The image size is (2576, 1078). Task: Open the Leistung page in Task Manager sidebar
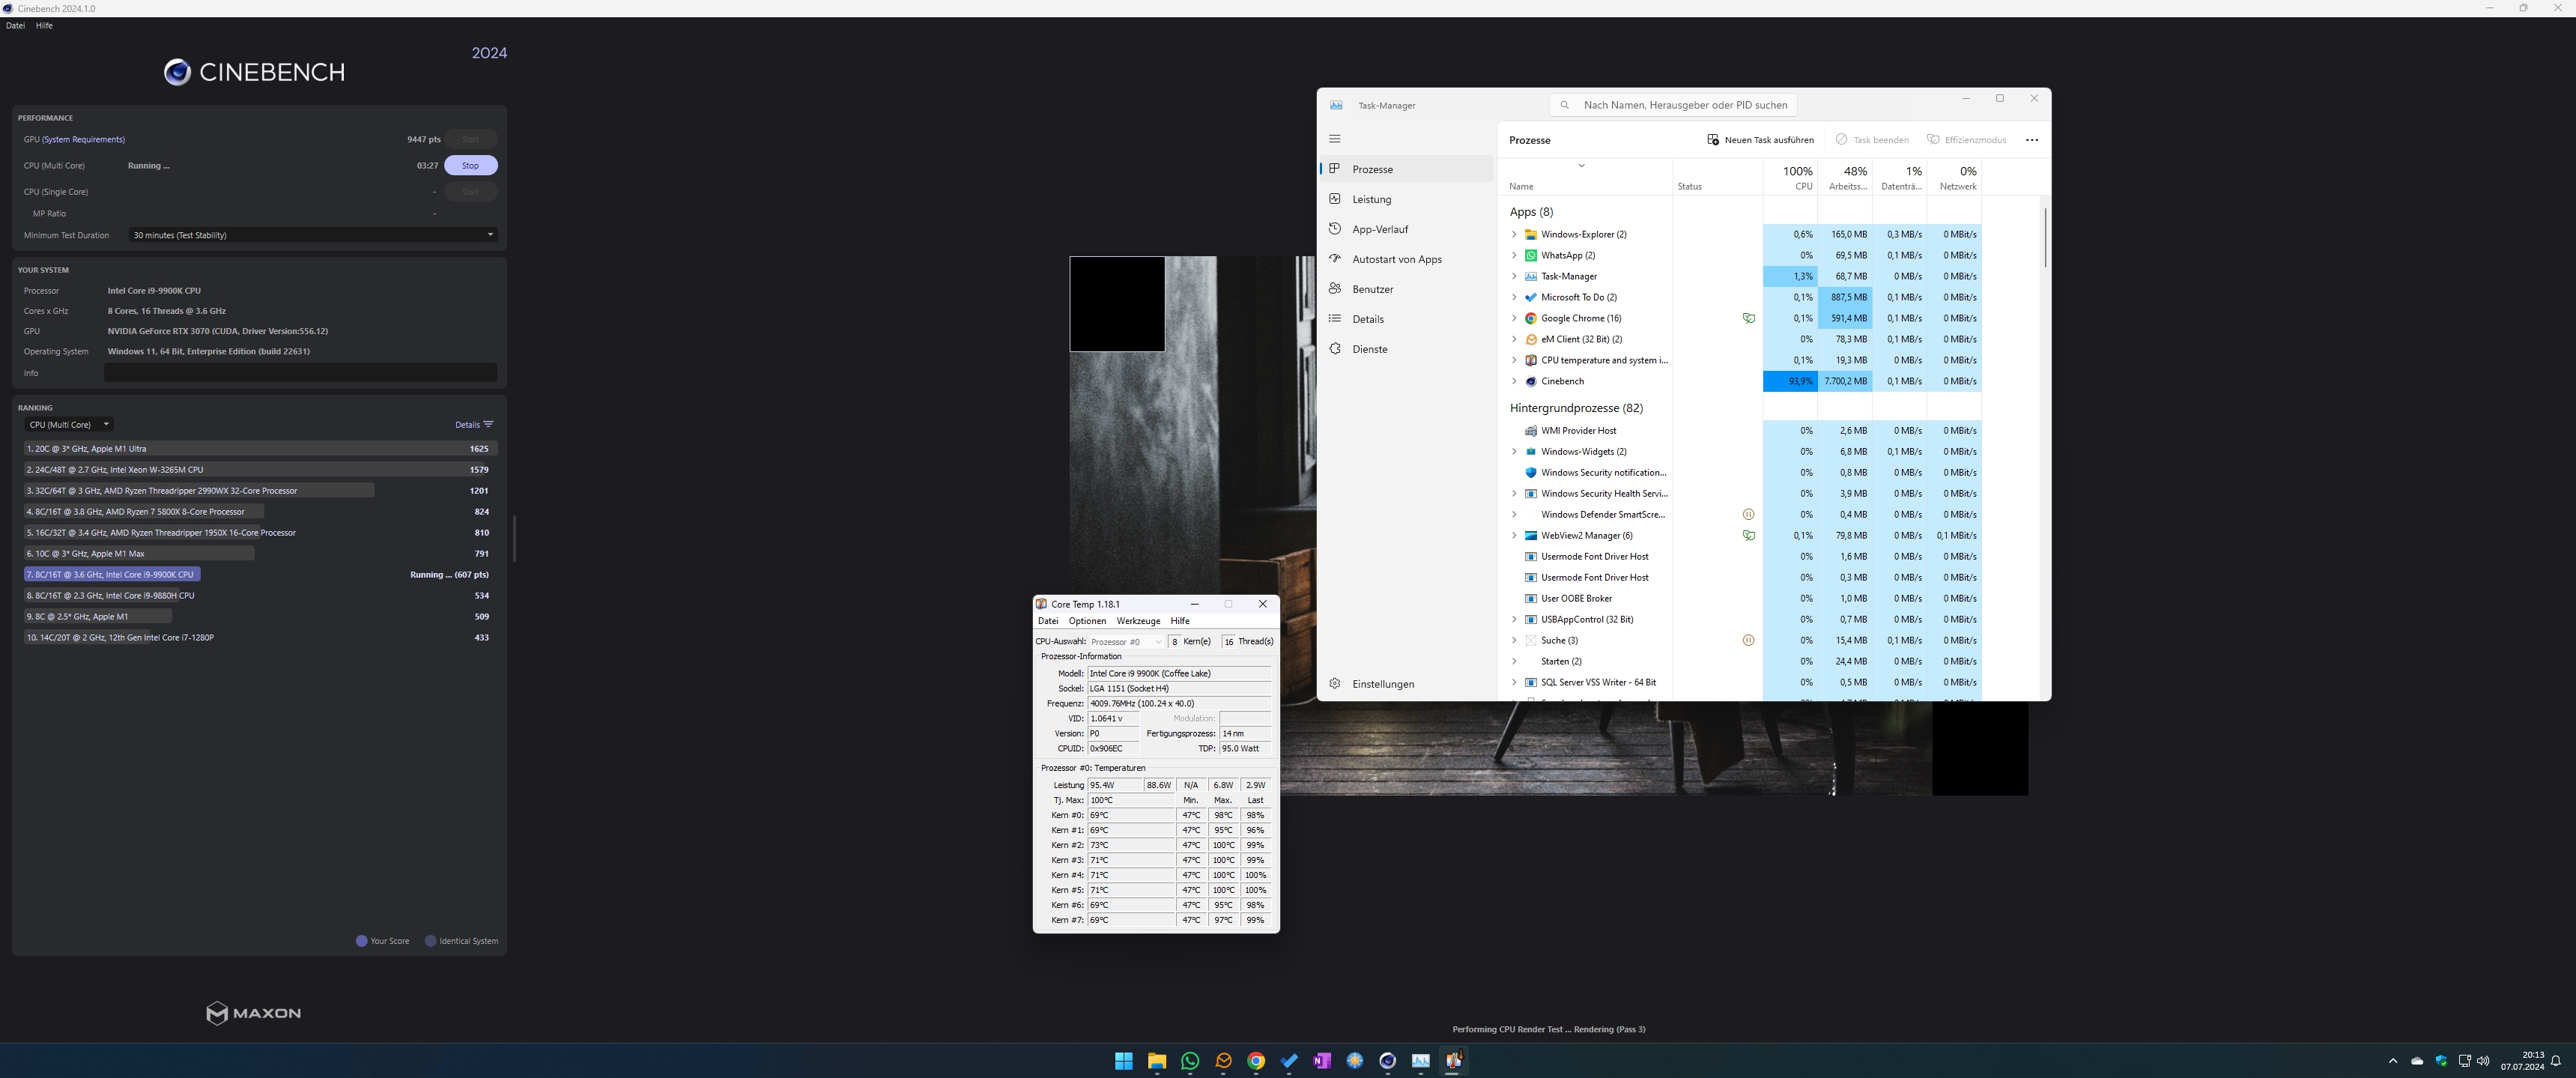tap(1371, 199)
